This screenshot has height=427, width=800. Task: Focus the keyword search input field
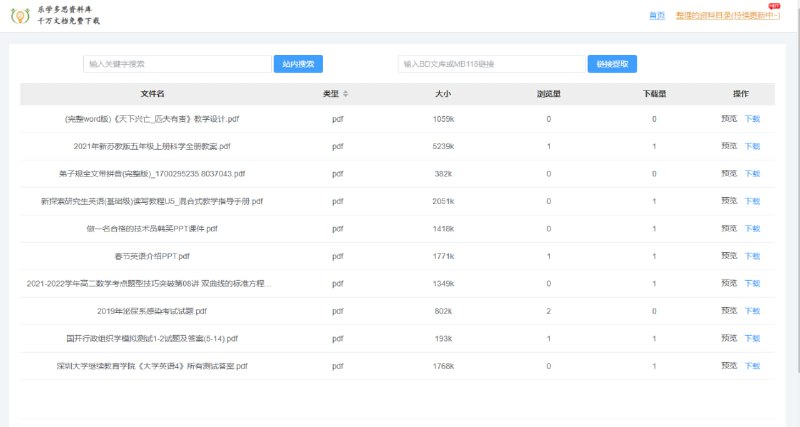(177, 64)
